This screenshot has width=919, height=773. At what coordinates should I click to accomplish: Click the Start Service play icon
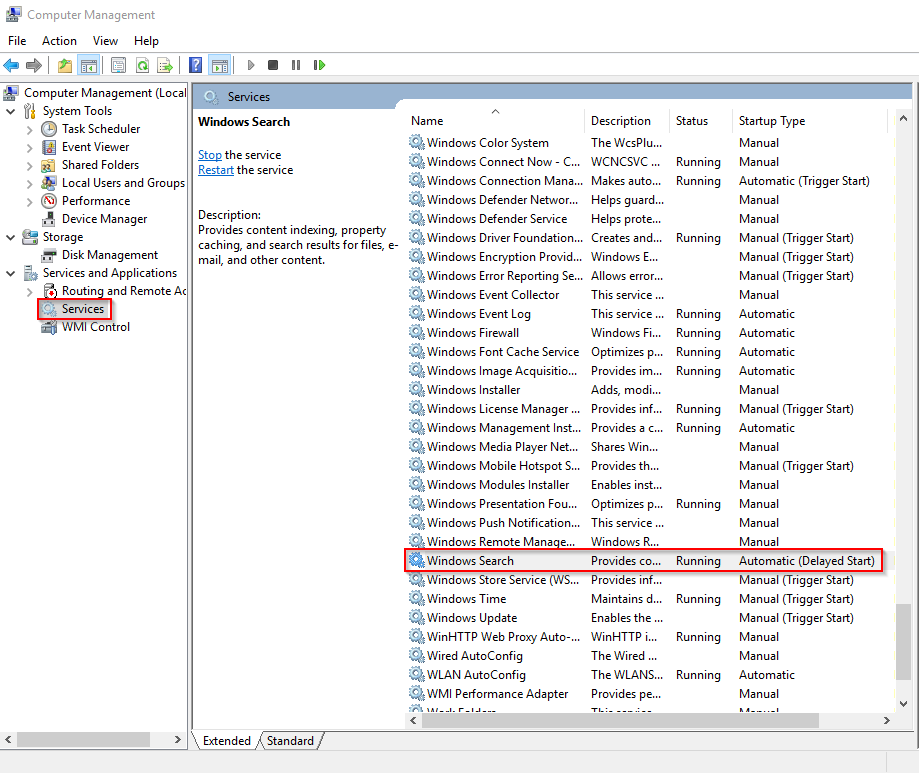point(251,65)
